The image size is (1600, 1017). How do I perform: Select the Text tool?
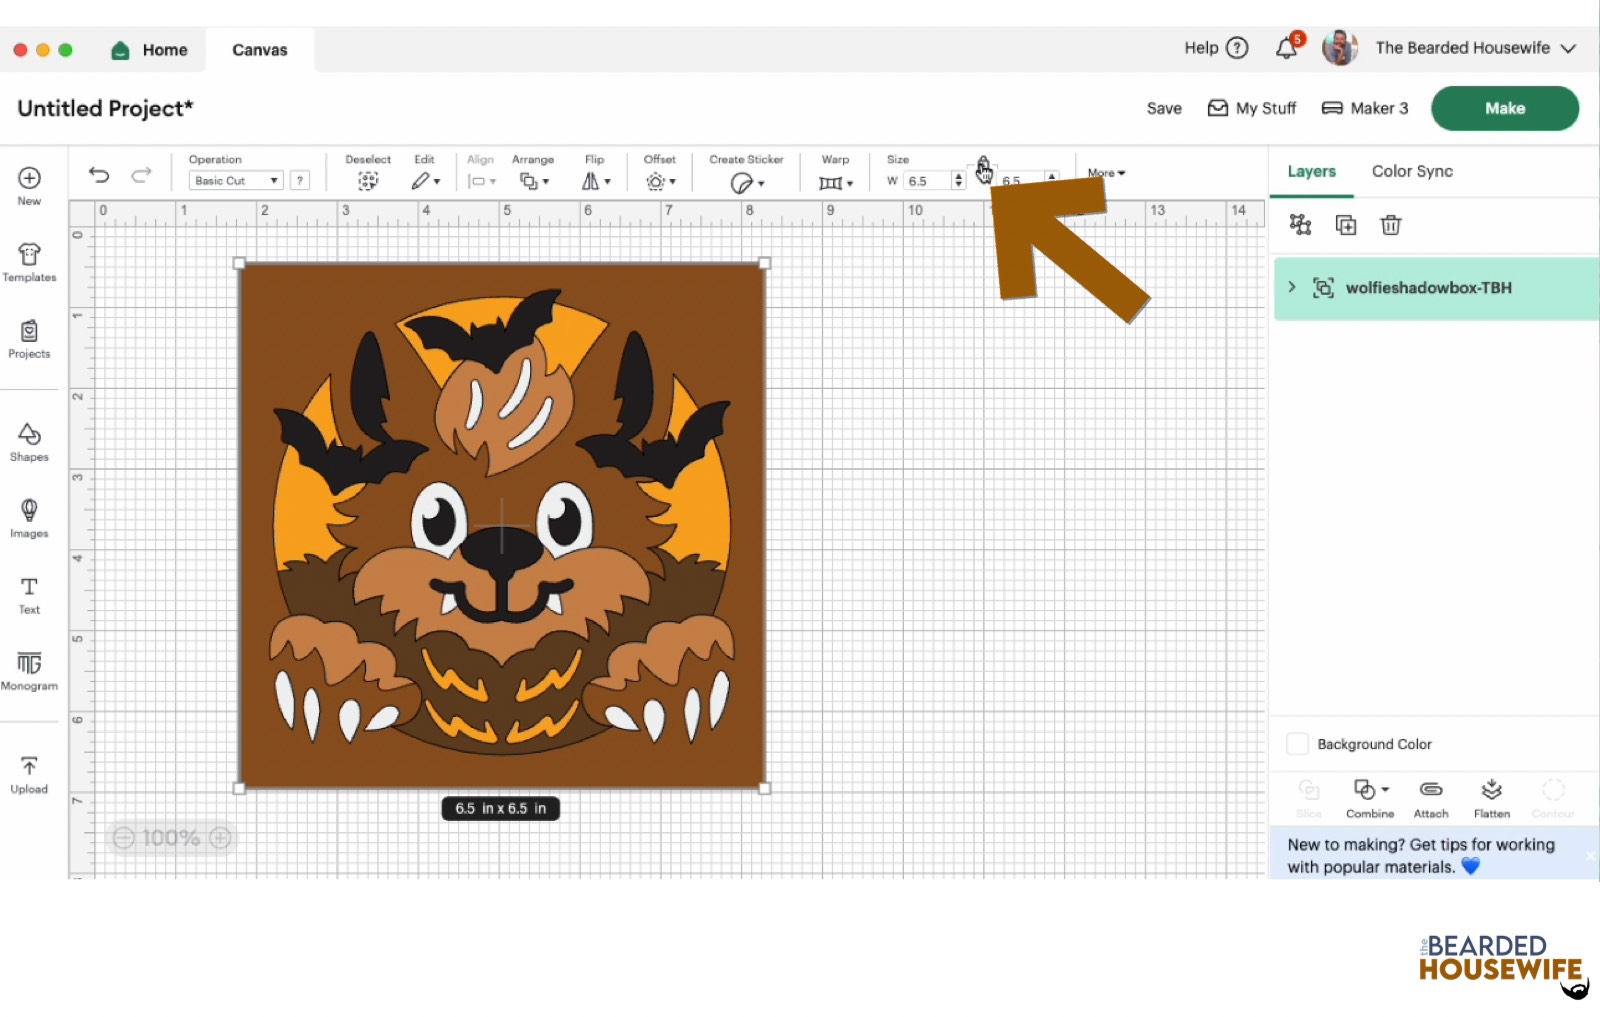click(29, 594)
